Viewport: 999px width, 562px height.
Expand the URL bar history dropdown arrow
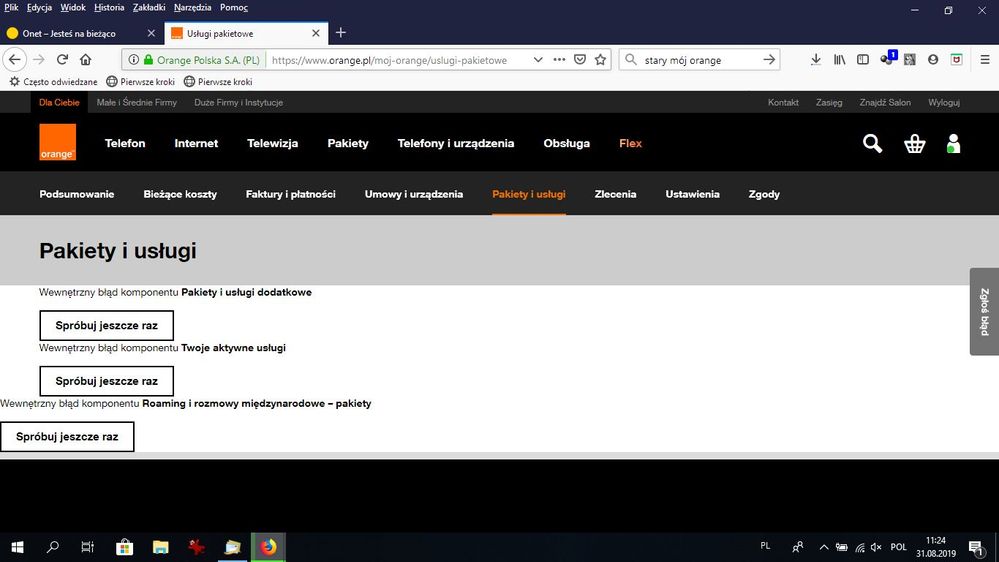538,60
